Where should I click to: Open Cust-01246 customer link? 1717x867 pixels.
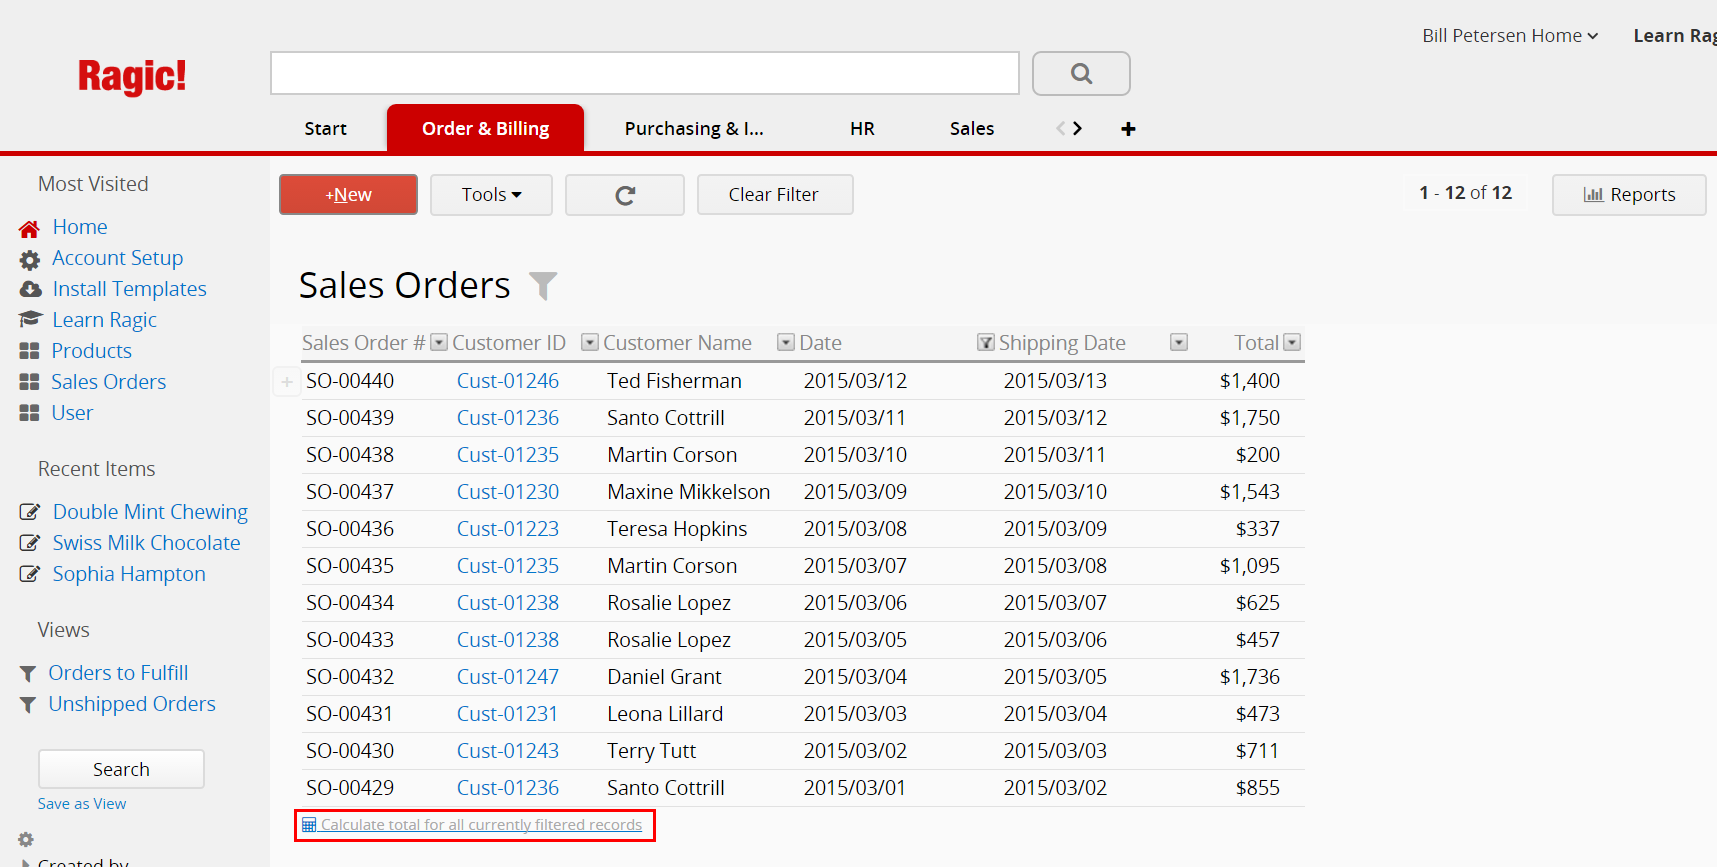coord(508,381)
